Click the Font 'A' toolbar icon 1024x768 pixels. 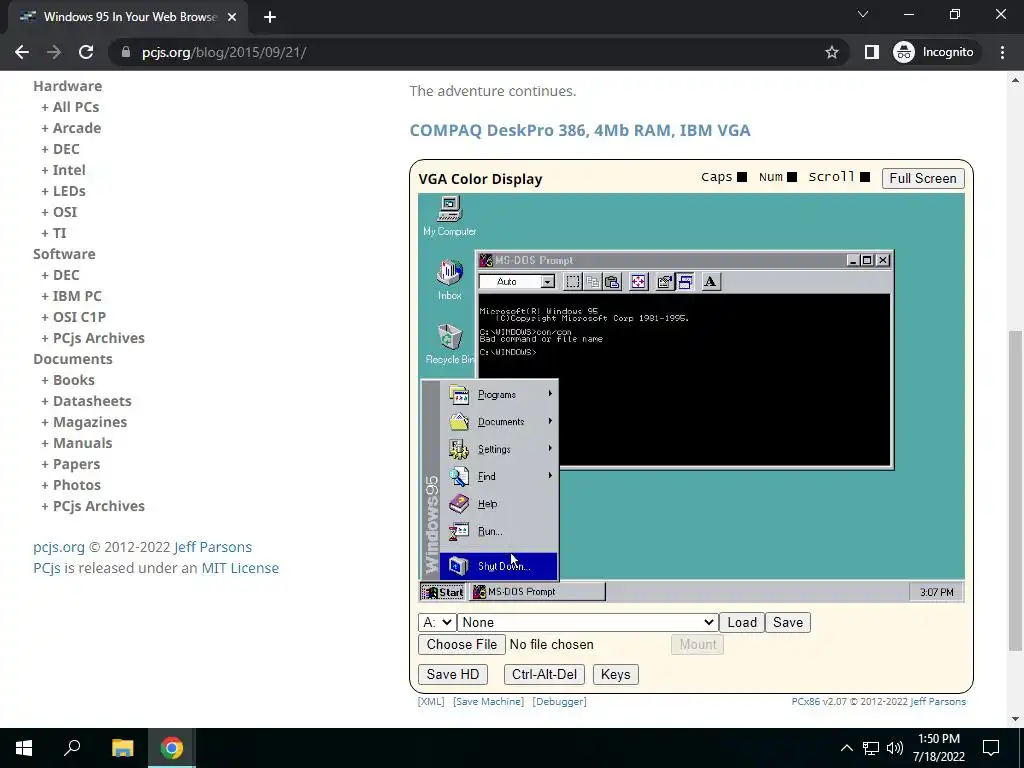pos(711,281)
